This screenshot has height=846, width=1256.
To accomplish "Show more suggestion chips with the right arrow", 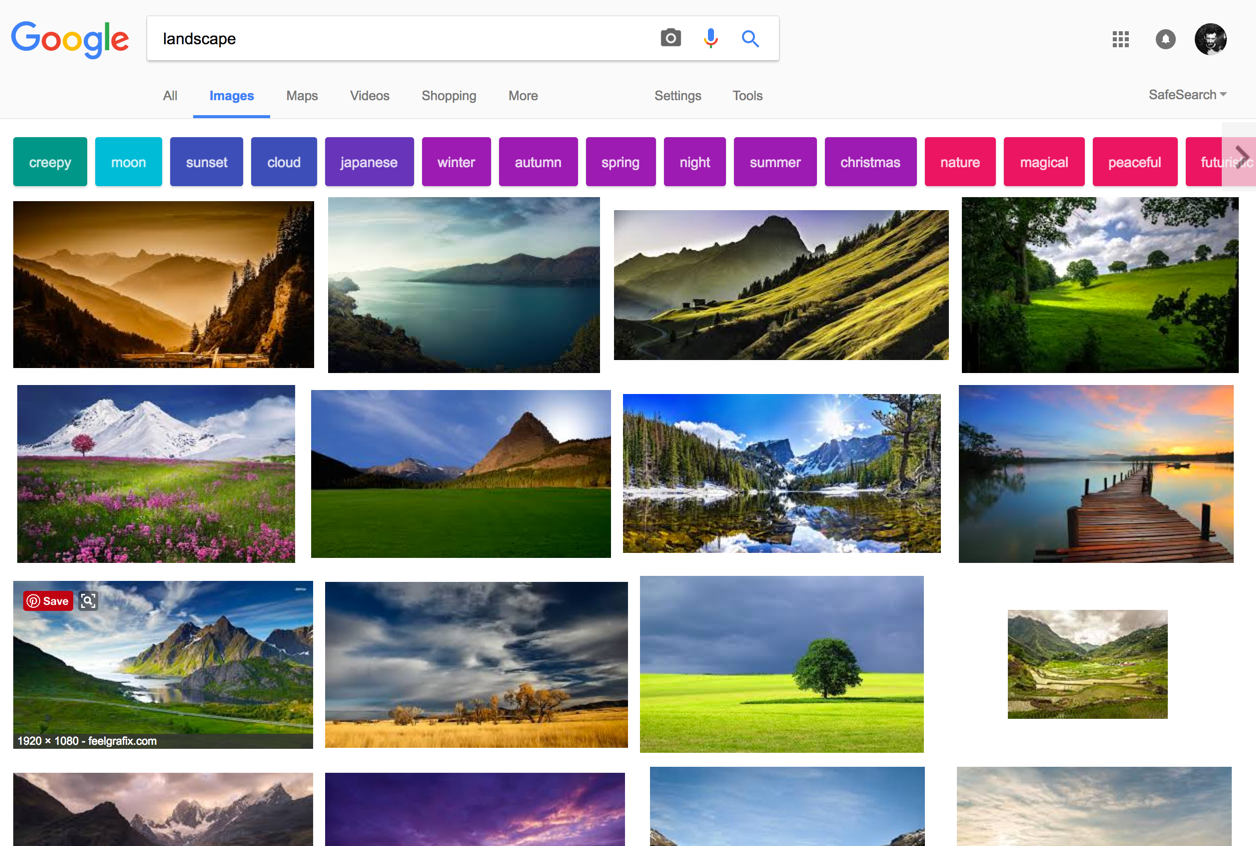I will click(x=1240, y=157).
